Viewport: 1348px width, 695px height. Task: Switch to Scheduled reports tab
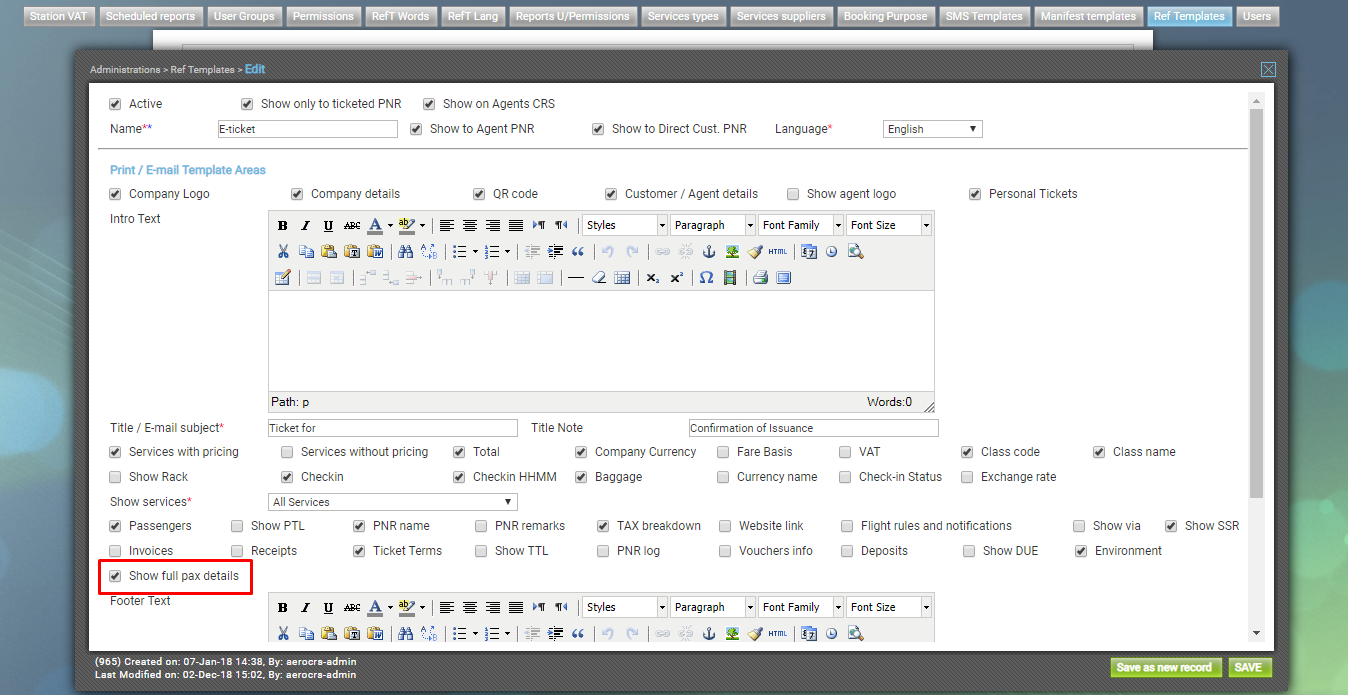tap(152, 16)
